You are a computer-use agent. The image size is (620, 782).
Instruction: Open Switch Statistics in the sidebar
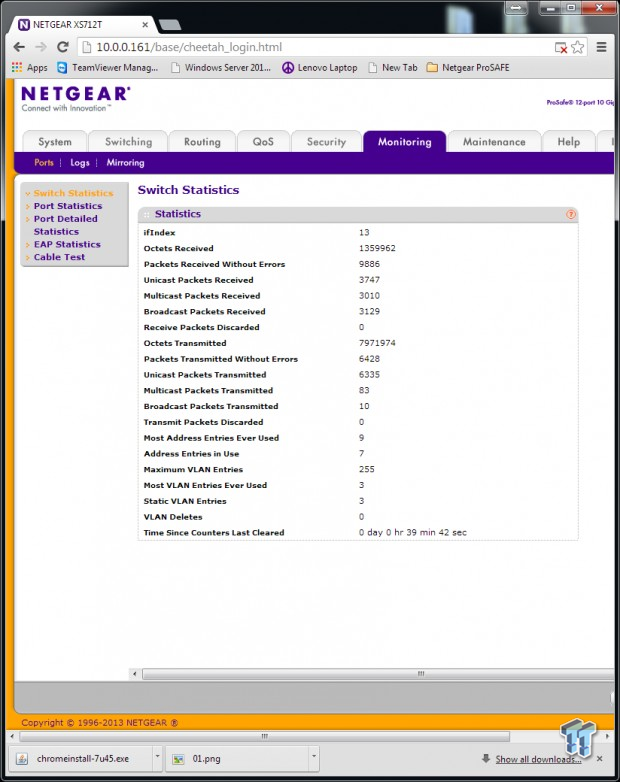[x=73, y=193]
